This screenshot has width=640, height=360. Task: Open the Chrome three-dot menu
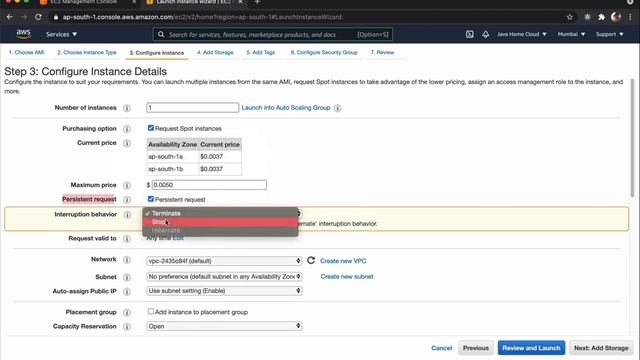631,17
